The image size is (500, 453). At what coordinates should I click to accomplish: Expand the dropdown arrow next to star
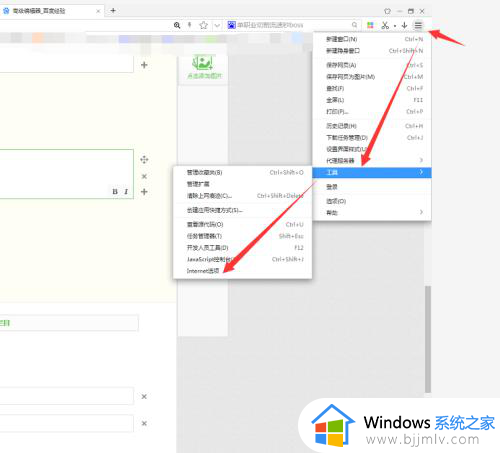point(217,25)
